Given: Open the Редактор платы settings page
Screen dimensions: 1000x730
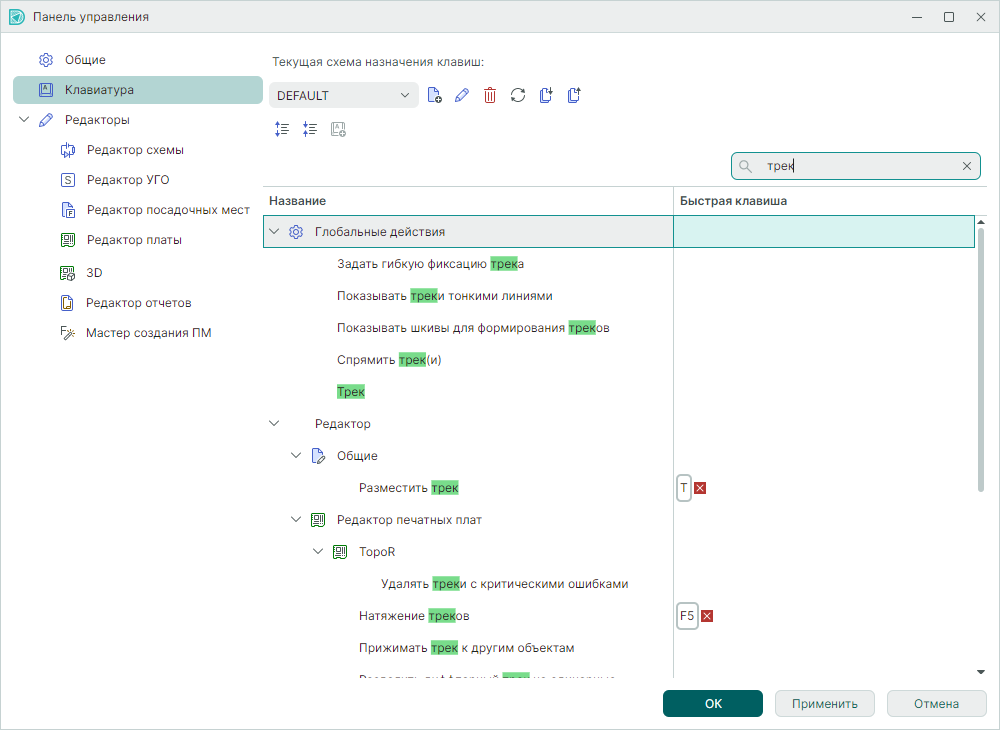Looking at the screenshot, I should tap(134, 240).
